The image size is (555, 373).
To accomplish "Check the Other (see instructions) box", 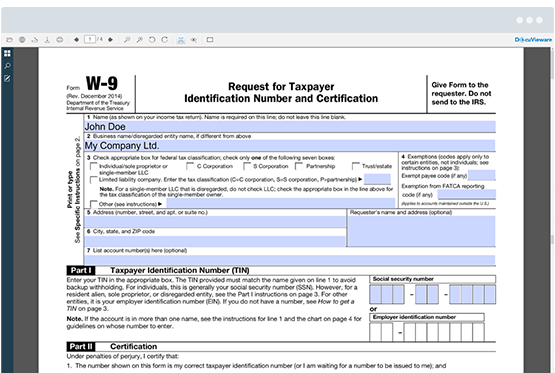I will point(94,204).
